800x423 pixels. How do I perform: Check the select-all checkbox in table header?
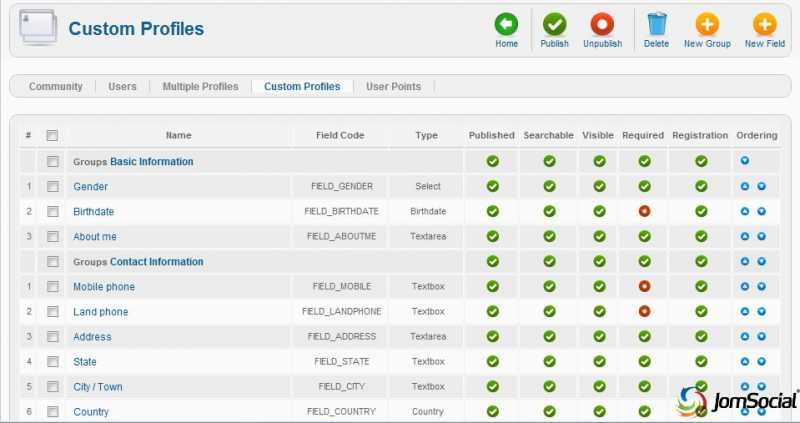coord(53,136)
